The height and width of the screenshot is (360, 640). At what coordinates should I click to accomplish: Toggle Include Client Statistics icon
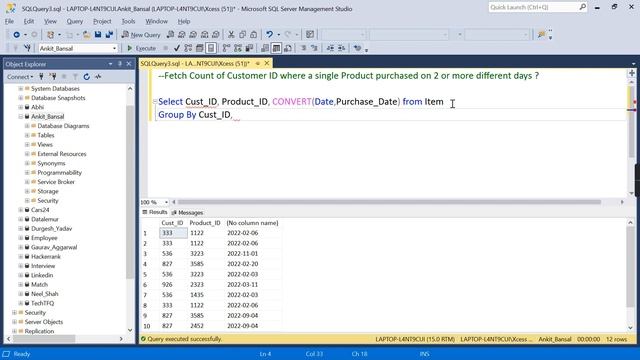tap(249, 48)
